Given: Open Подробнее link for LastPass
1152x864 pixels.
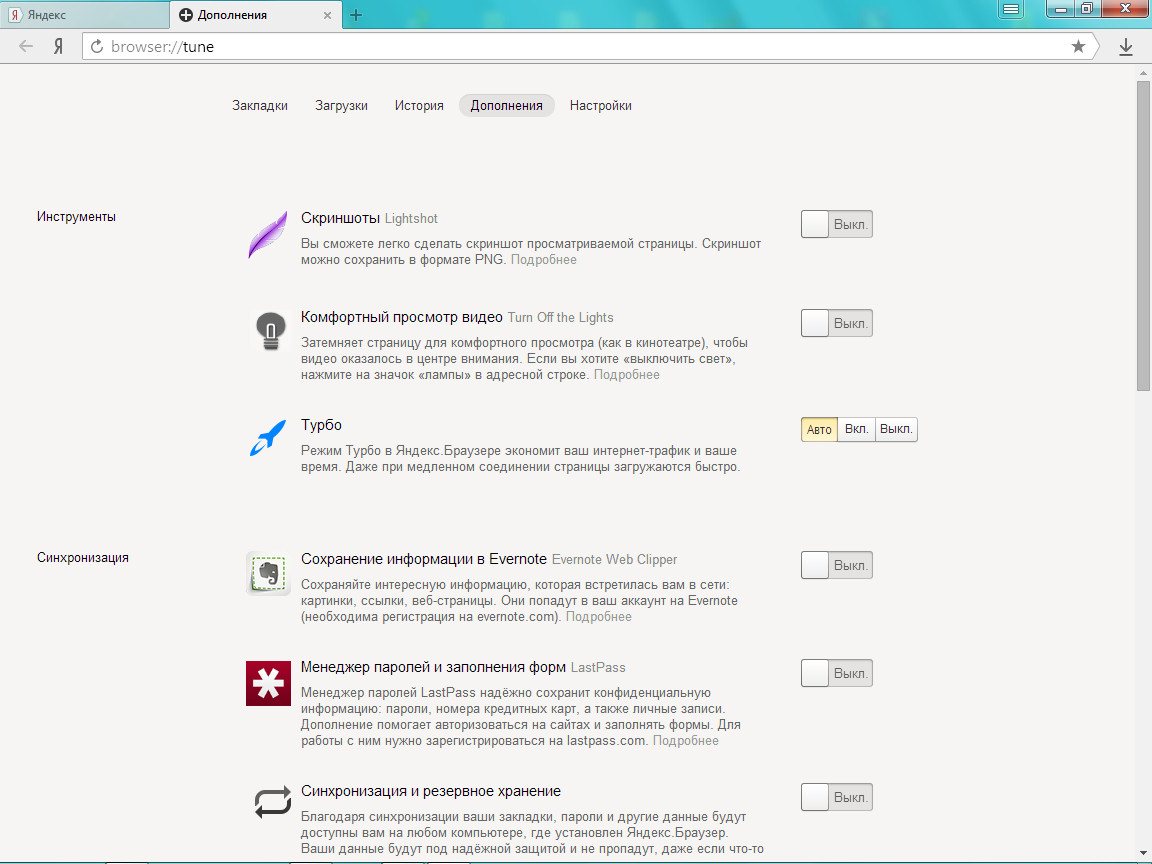Looking at the screenshot, I should click(685, 741).
